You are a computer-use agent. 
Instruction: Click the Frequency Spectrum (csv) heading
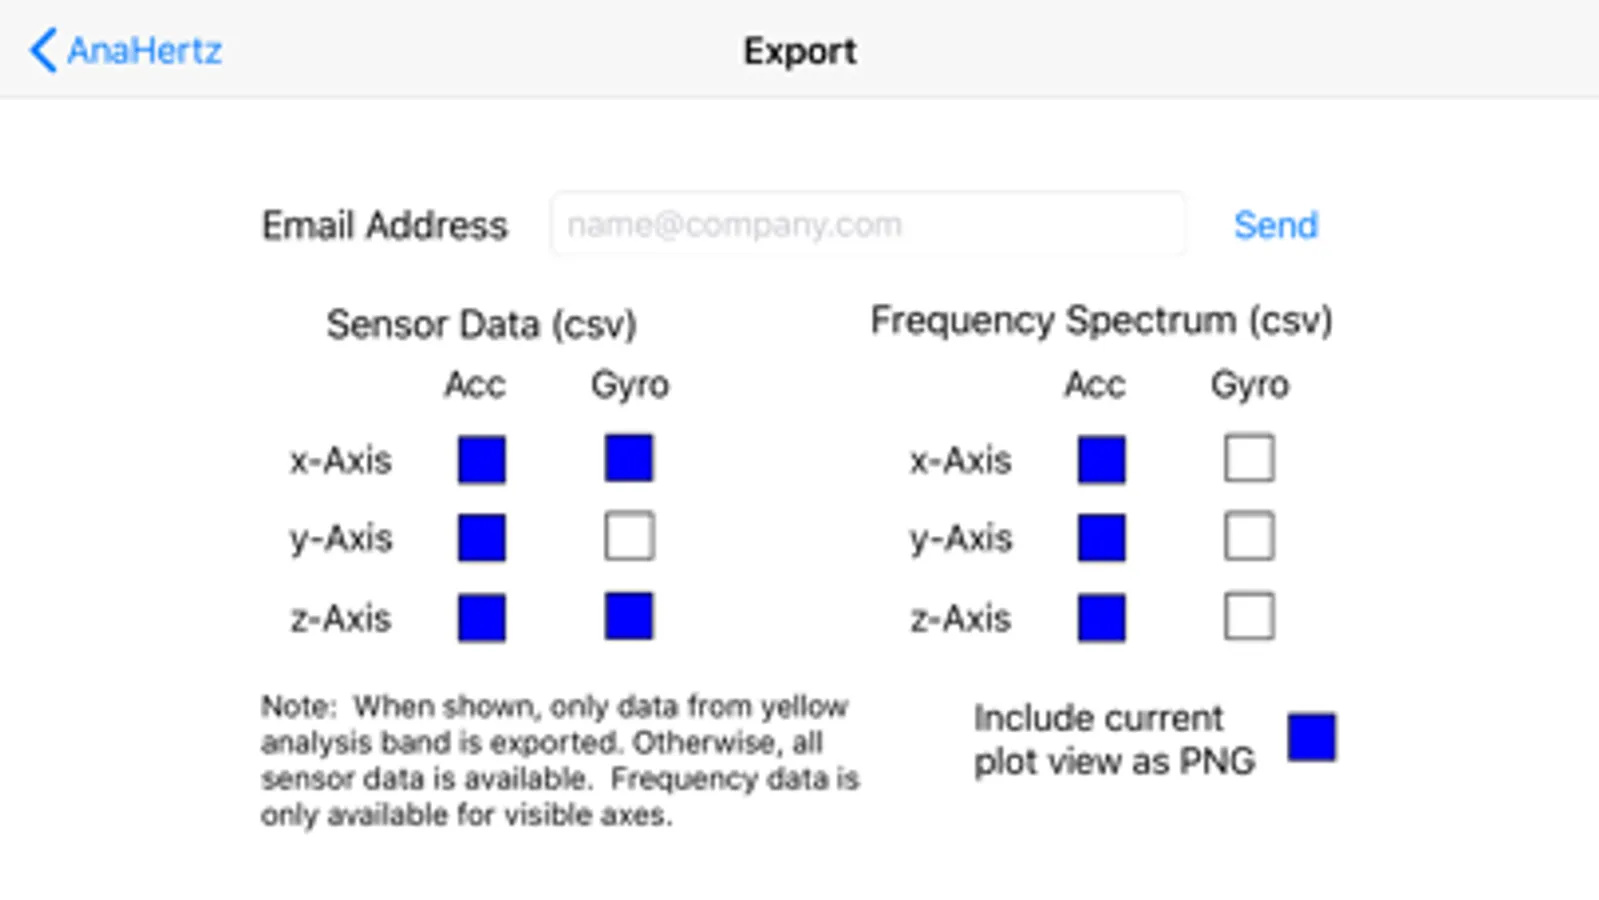1101,321
